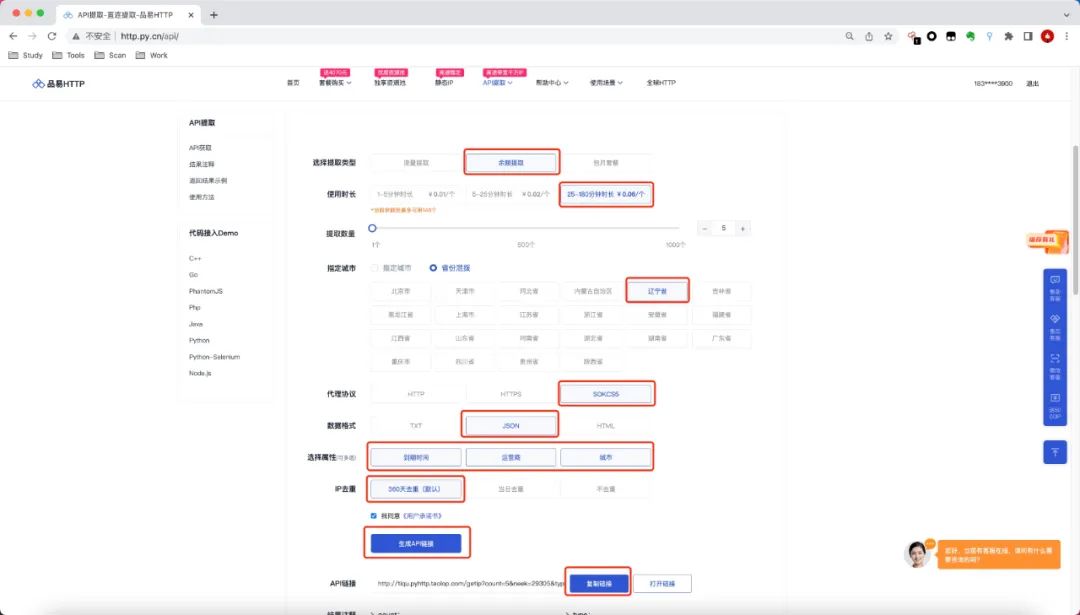
Task: Expand the API提取 navigation dropdown
Action: [x=497, y=83]
